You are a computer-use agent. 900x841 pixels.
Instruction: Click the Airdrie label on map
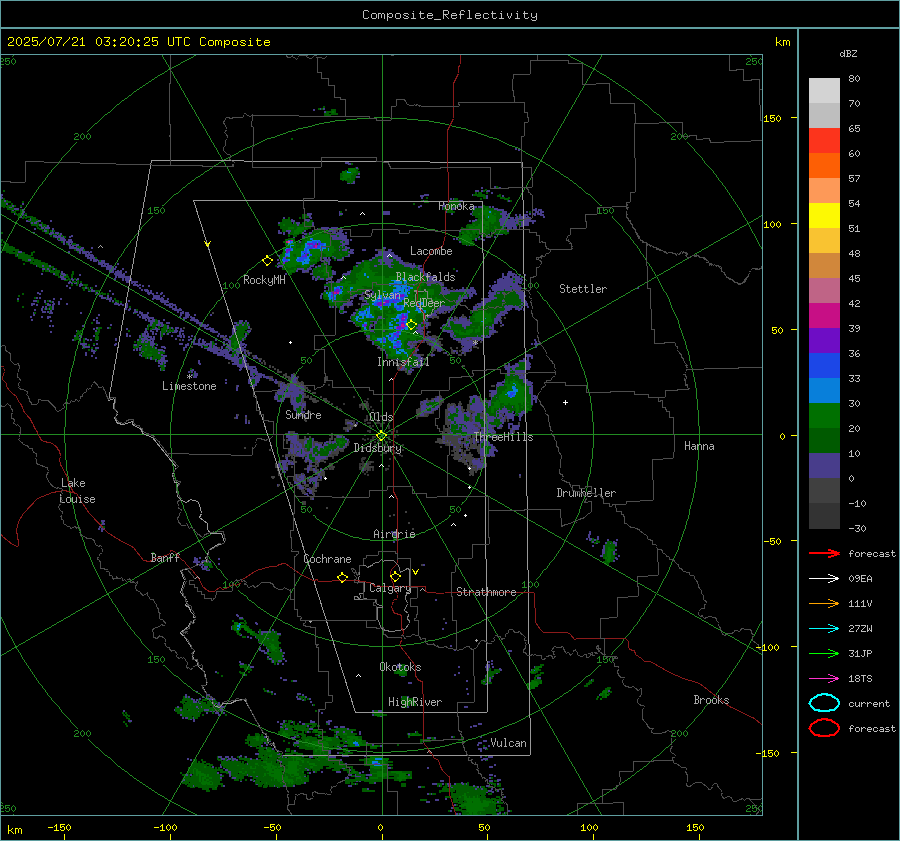pyautogui.click(x=394, y=534)
